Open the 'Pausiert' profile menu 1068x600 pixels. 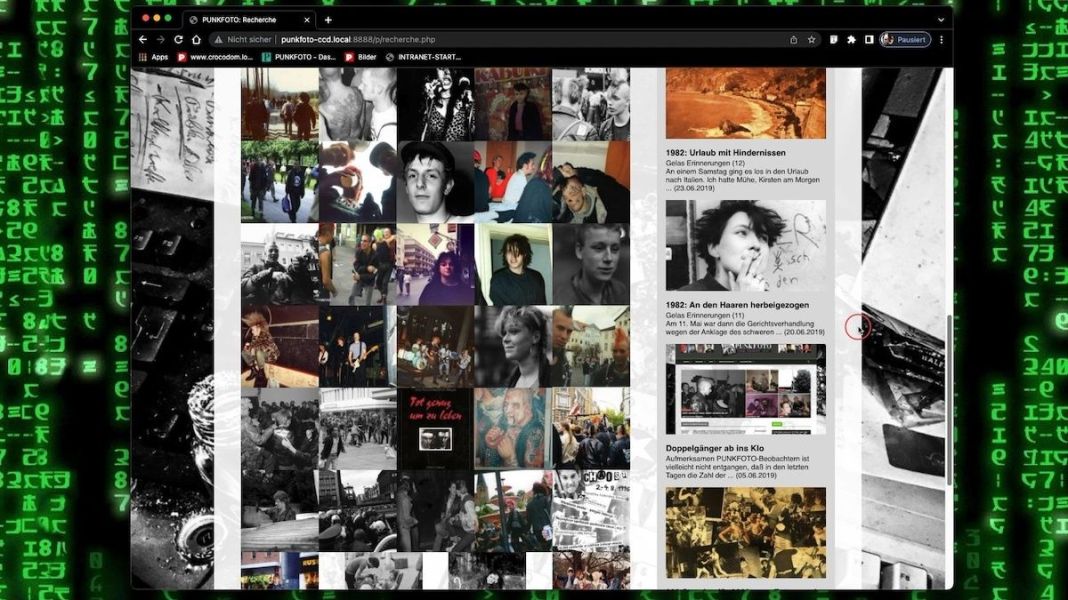coord(906,40)
